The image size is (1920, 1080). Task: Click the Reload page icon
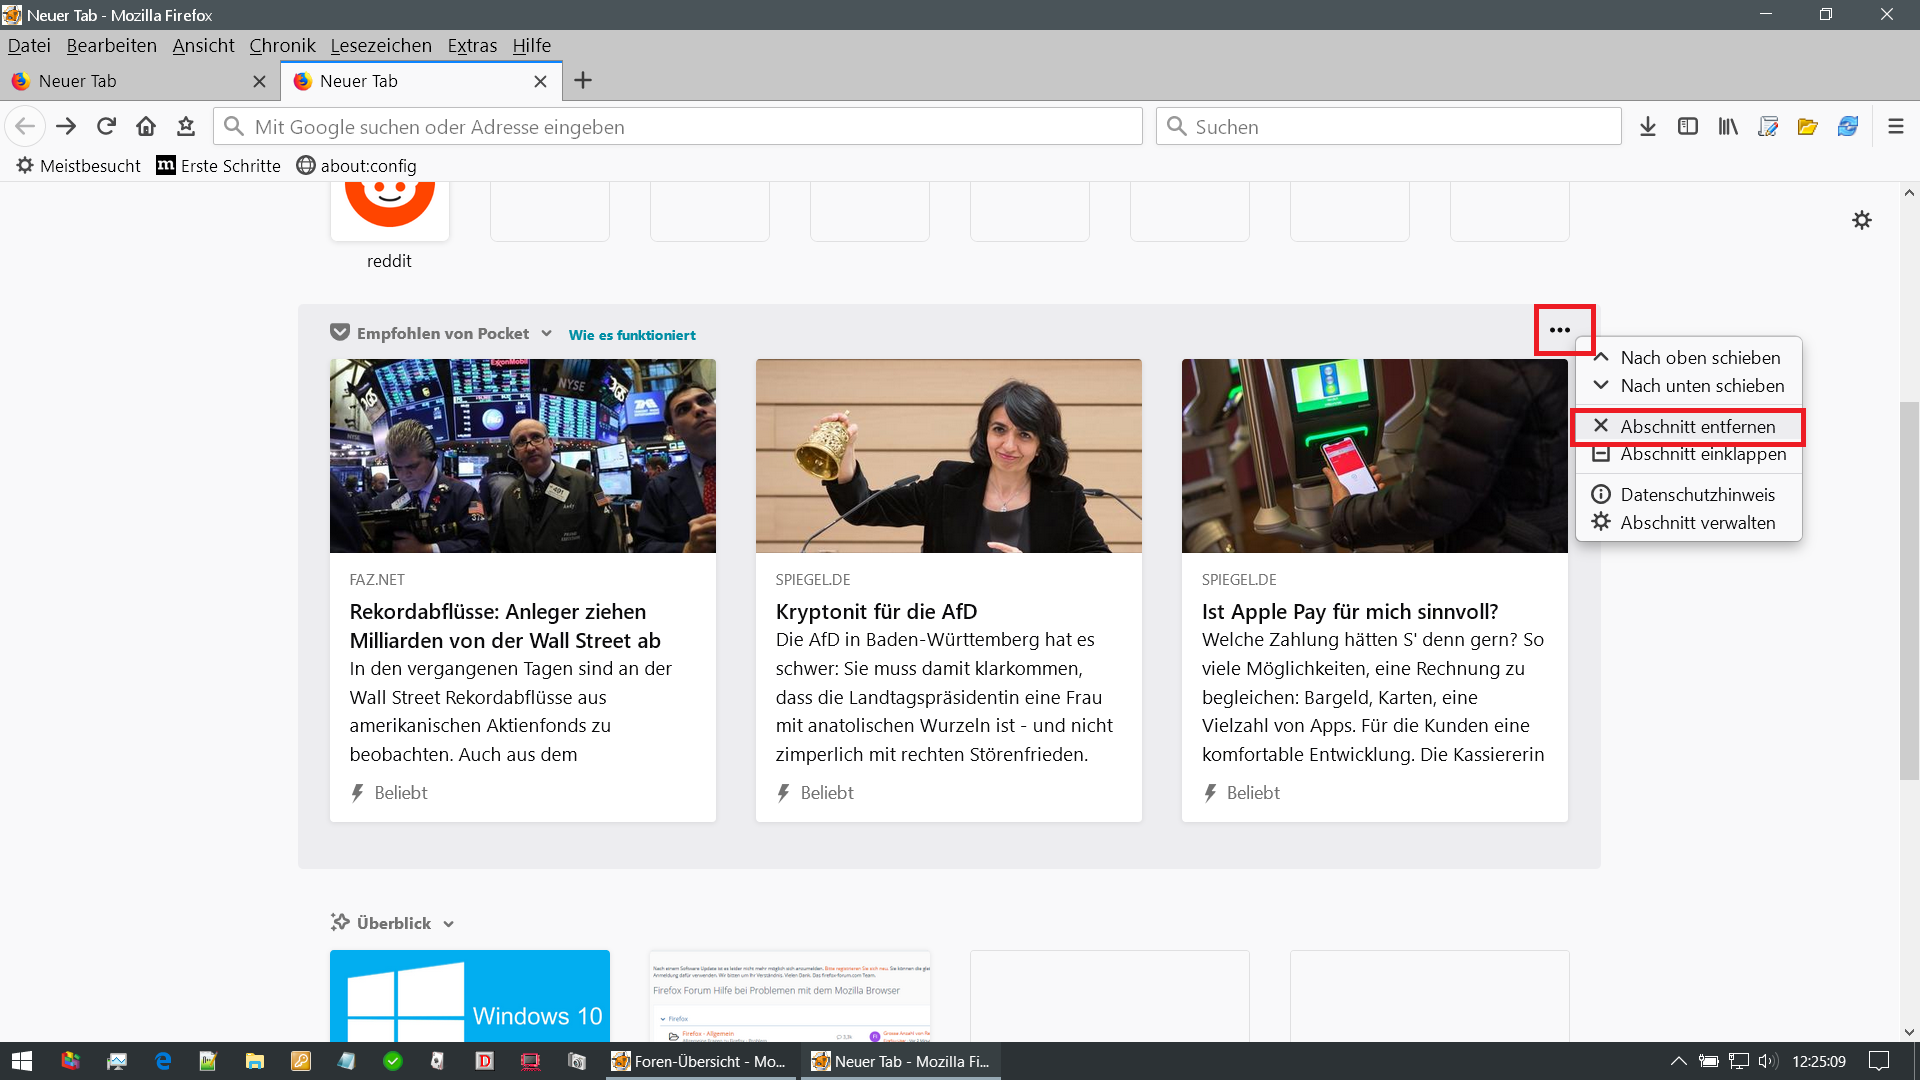[x=106, y=126]
